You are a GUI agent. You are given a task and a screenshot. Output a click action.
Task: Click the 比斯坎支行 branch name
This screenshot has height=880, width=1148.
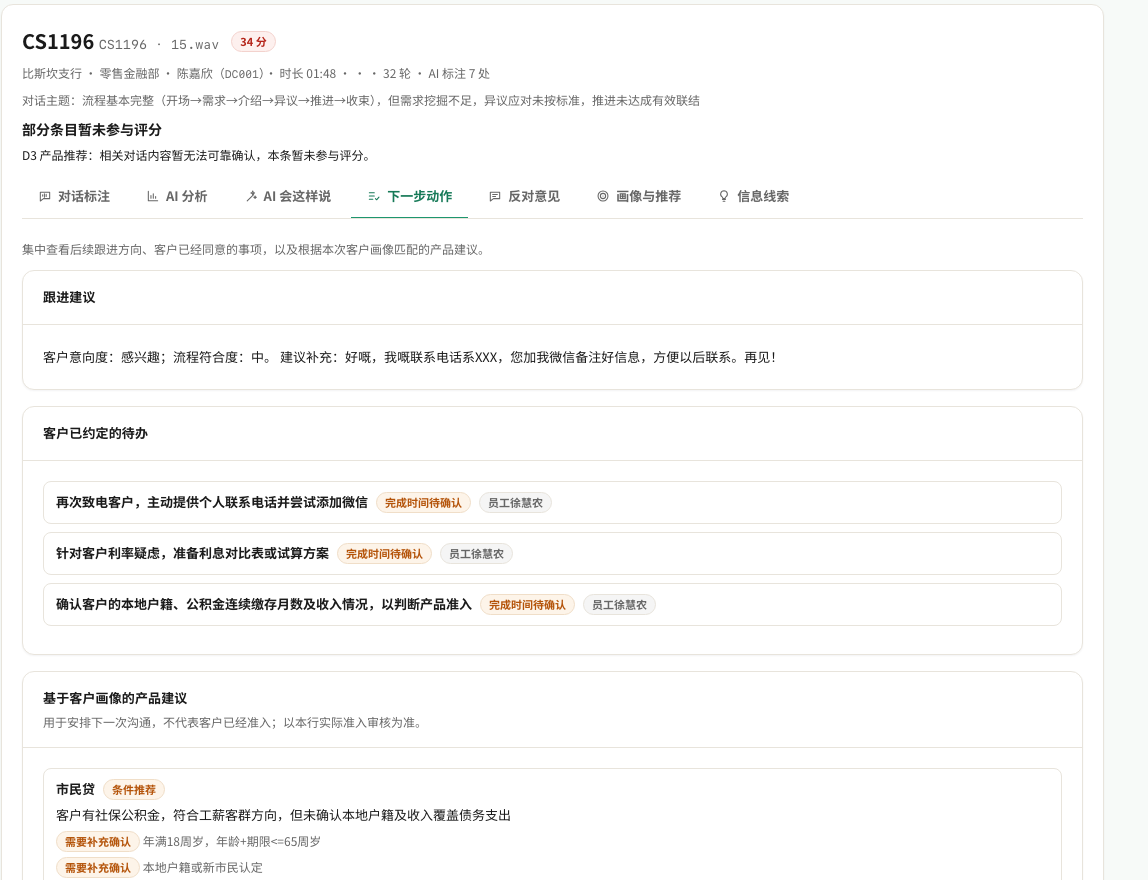click(x=52, y=74)
